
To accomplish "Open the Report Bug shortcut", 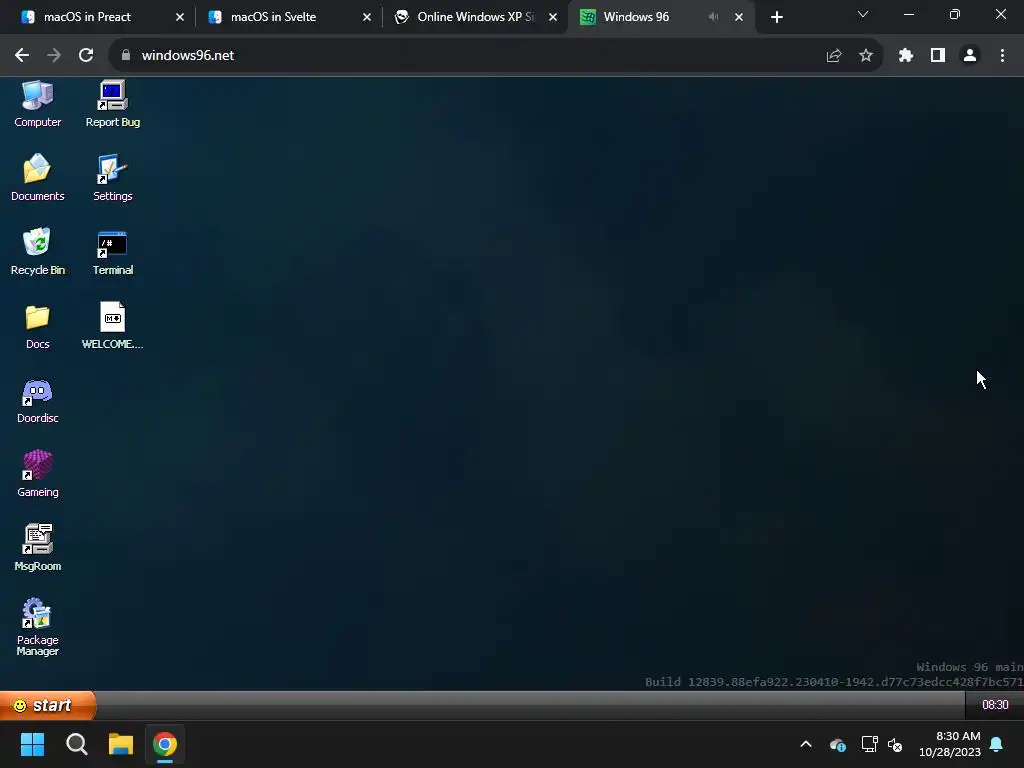I will click(x=112, y=103).
